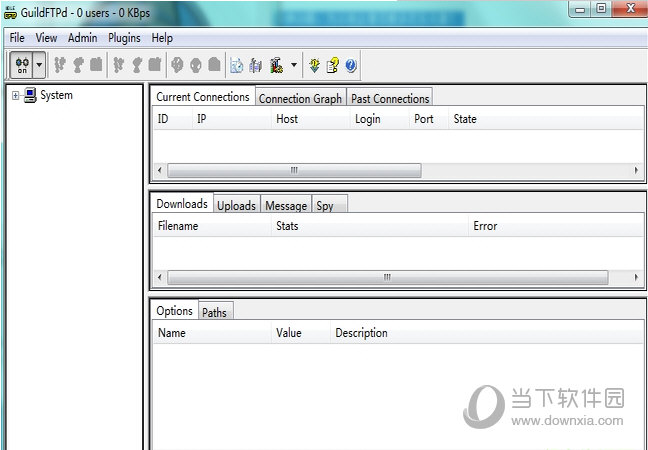
Task: Click the first grayed group icon after on dropdown
Action: click(x=60, y=65)
